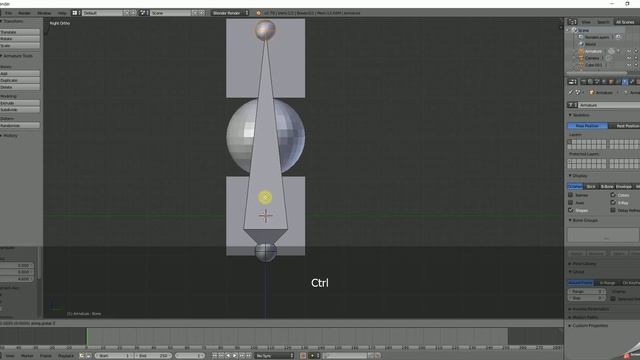Image resolution: width=640 pixels, height=360 pixels.
Task: Toggle visibility eye for Camera in outliner
Action: (x=629, y=58)
